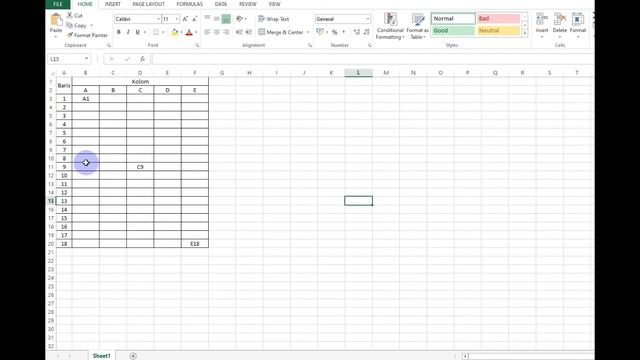The width and height of the screenshot is (640, 360).
Task: Switch to the REVIEW tab
Action: (248, 4)
